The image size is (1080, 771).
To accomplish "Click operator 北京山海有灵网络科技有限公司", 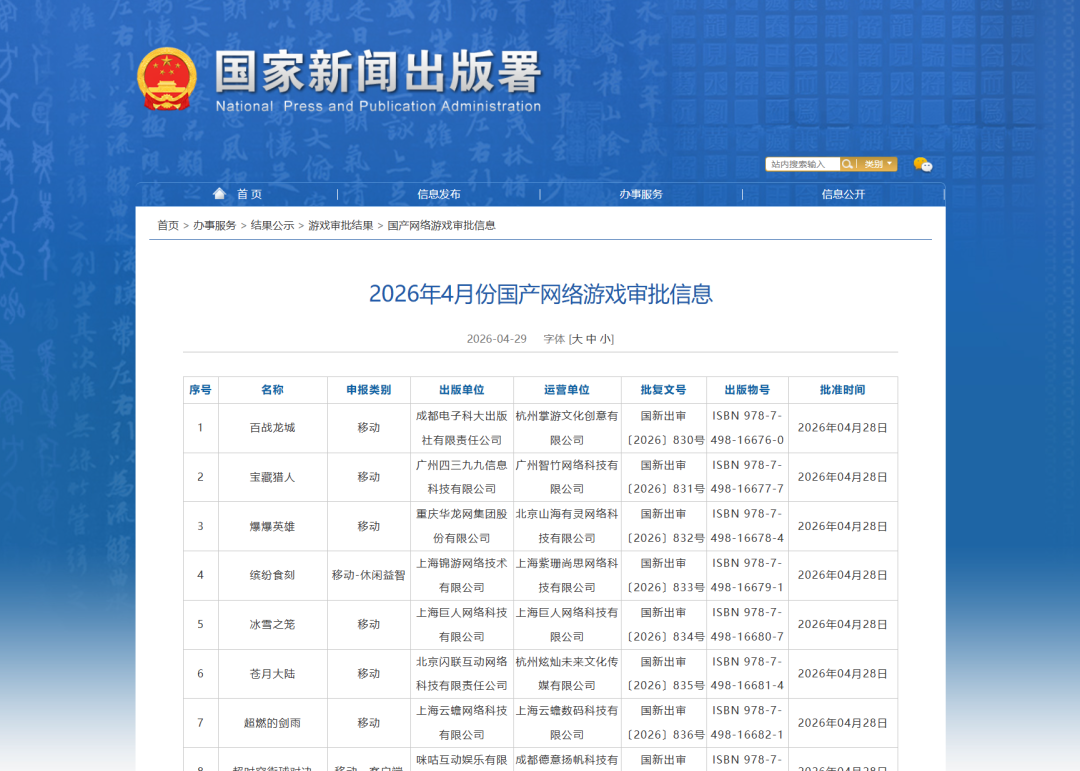I will [567, 526].
